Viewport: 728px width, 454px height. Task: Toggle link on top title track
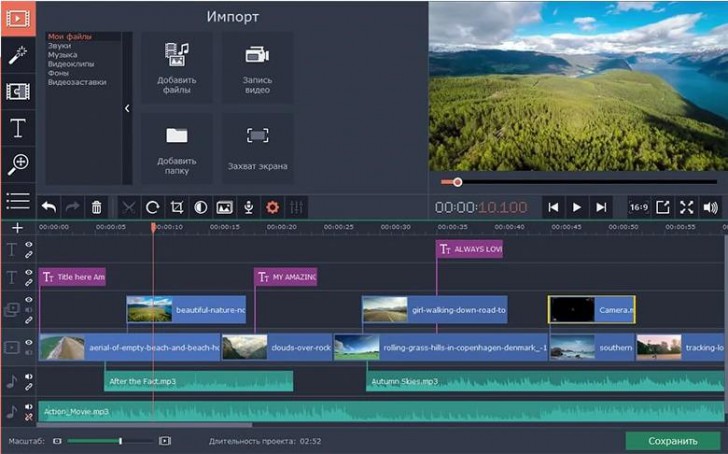pos(29,255)
